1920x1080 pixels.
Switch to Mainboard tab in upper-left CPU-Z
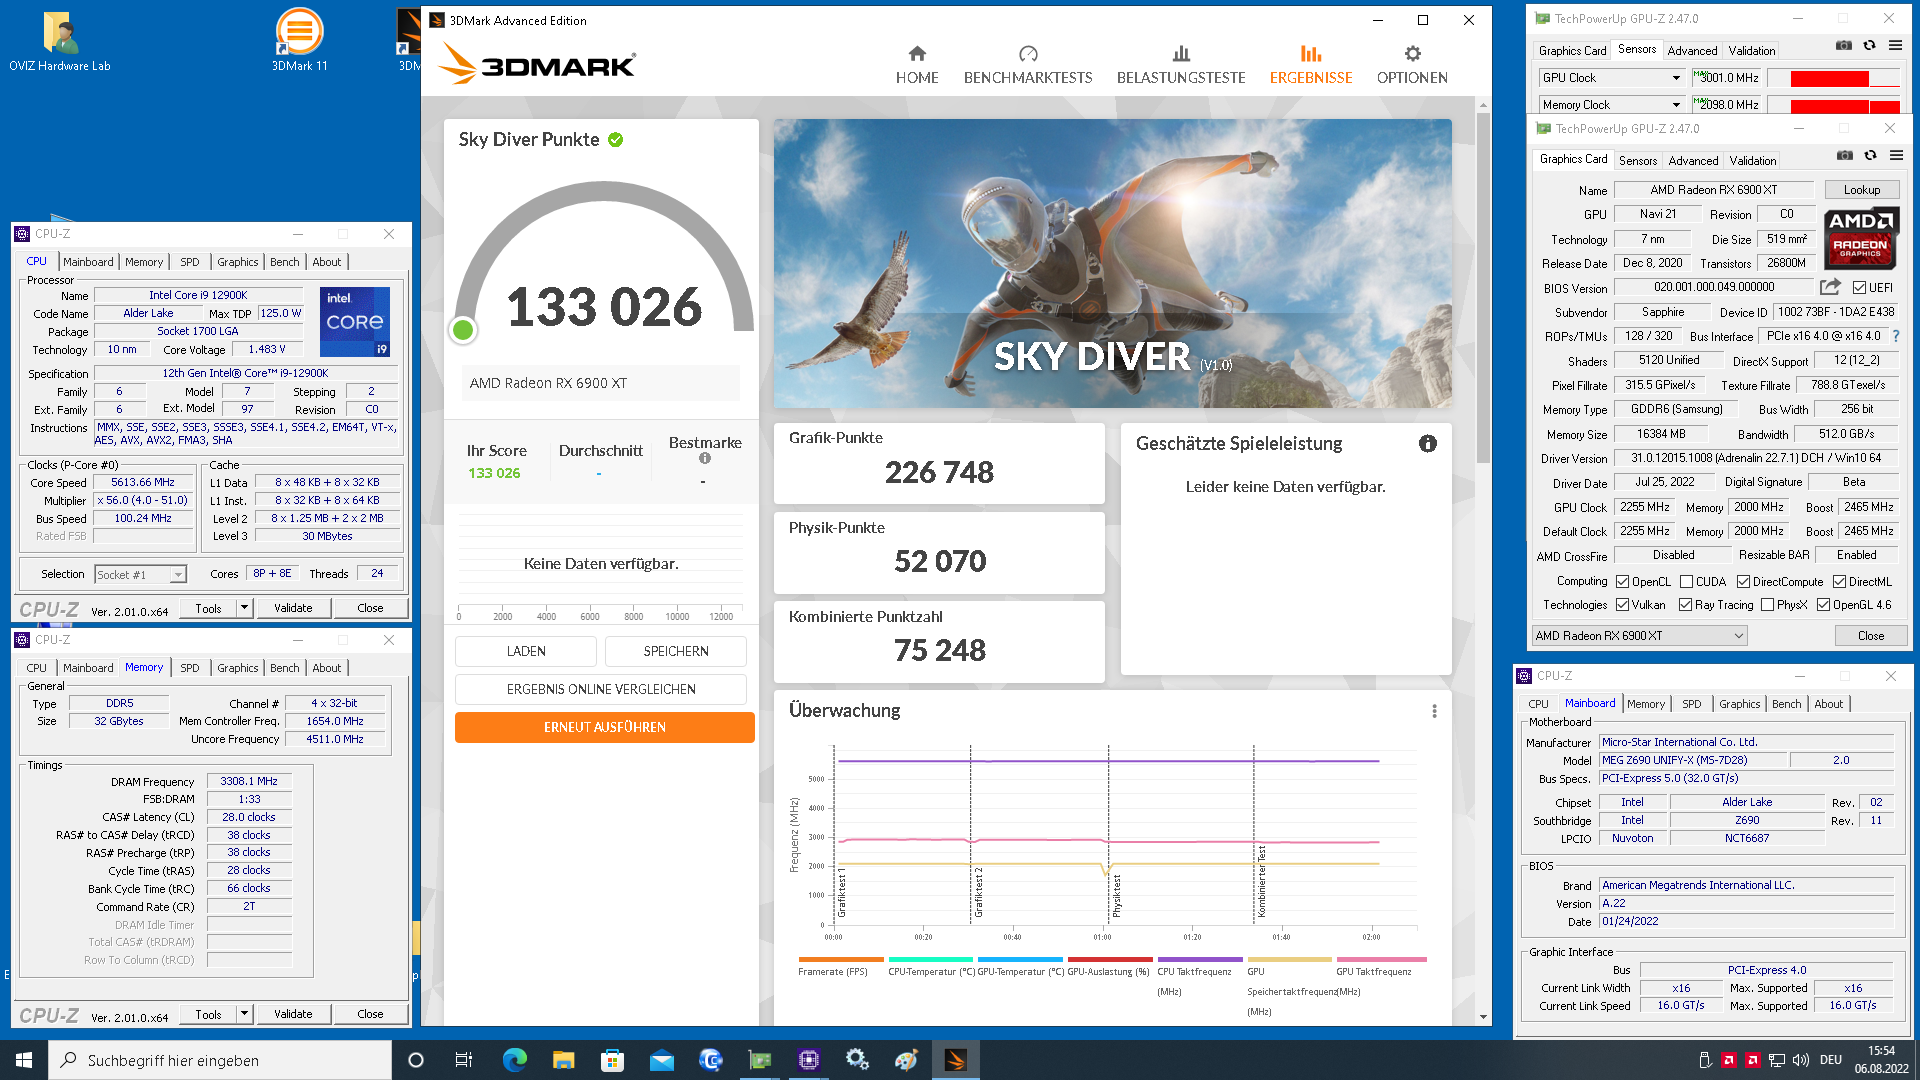tap(88, 262)
